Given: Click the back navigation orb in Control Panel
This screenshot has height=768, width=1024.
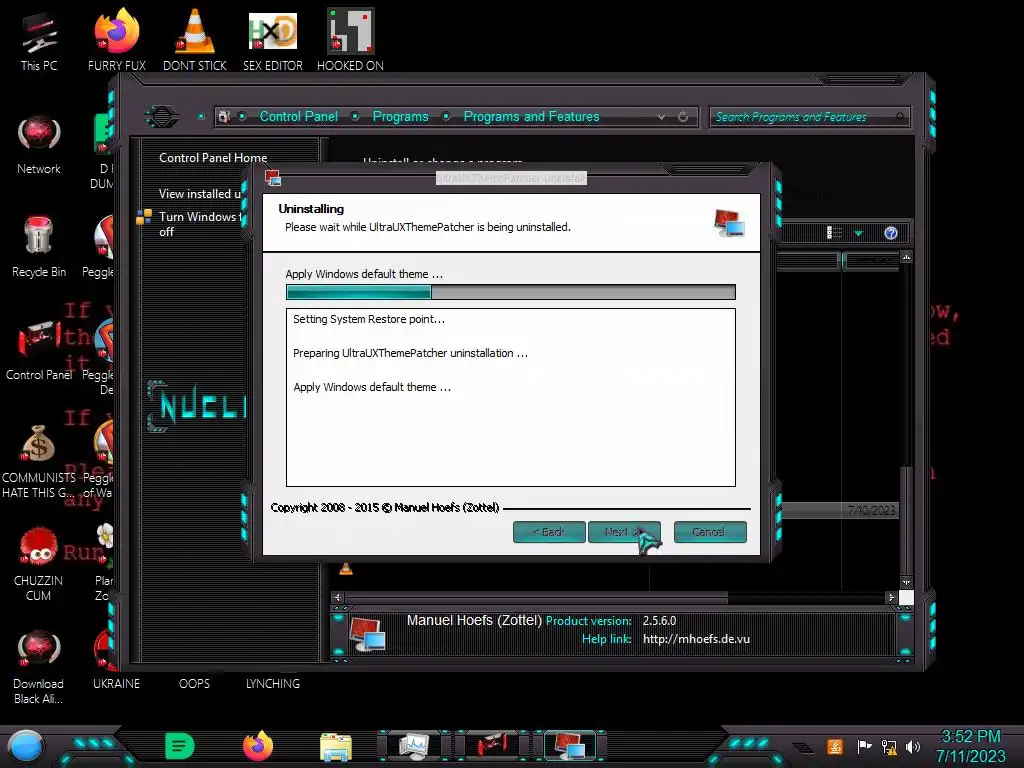Looking at the screenshot, I should [x=162, y=117].
